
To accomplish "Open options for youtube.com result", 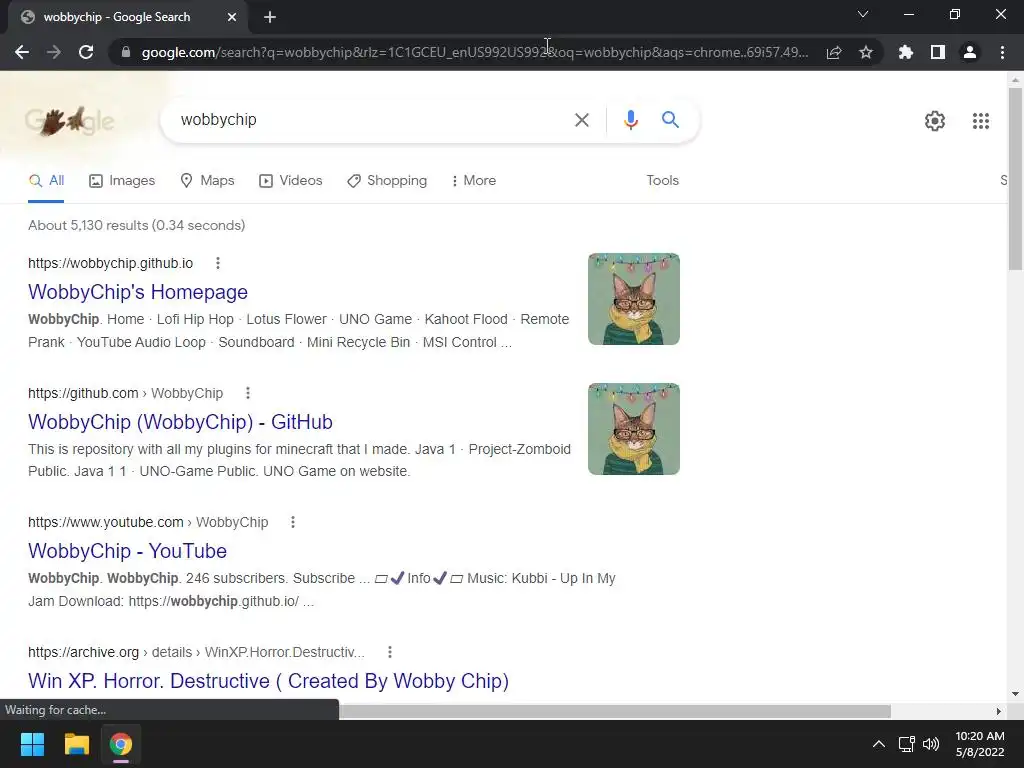I will pos(293,522).
